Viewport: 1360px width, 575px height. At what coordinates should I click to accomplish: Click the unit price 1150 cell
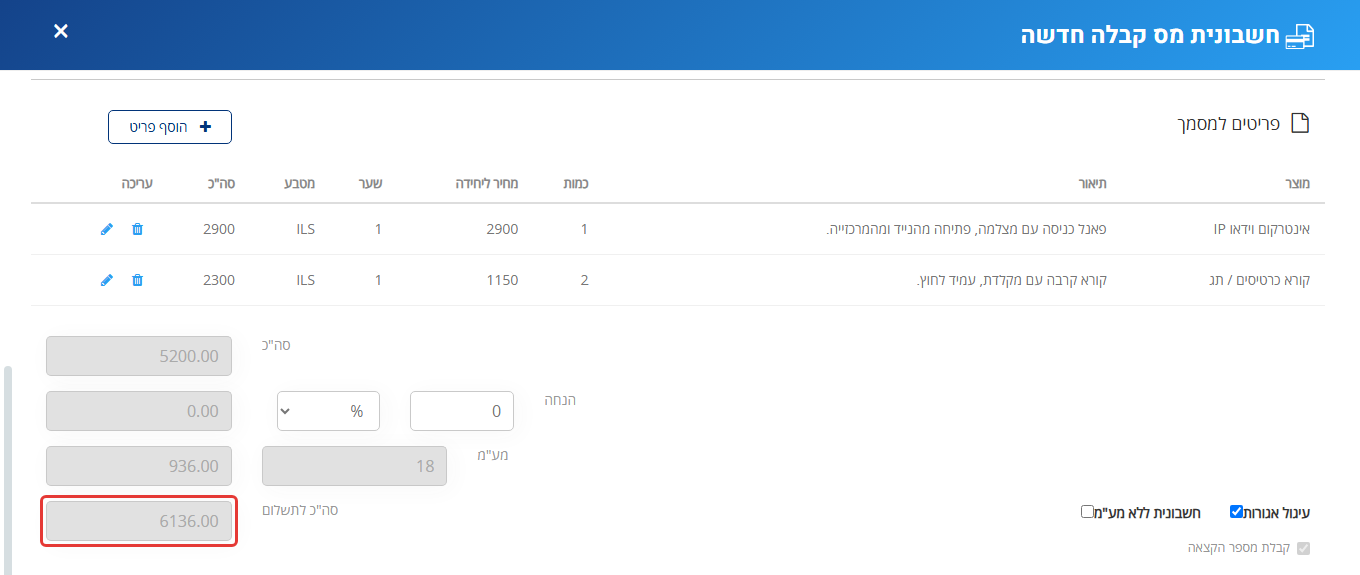coord(502,280)
